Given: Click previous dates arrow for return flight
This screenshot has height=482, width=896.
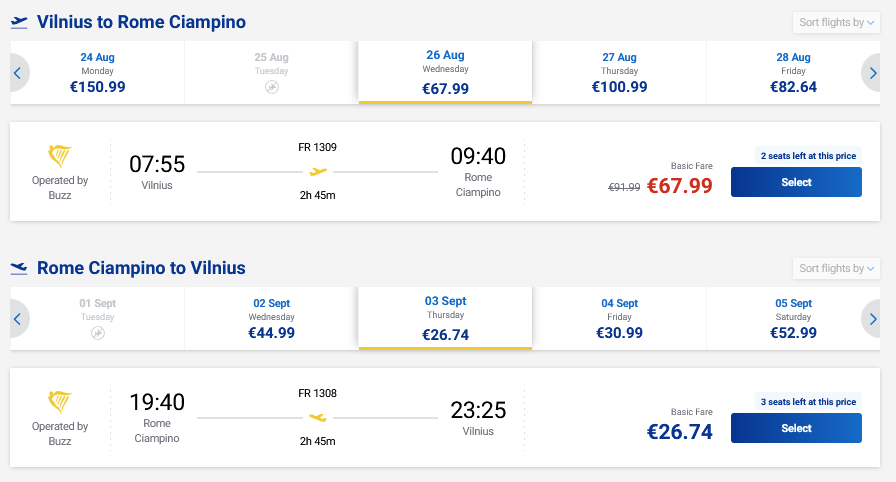Looking at the screenshot, I should (x=18, y=319).
